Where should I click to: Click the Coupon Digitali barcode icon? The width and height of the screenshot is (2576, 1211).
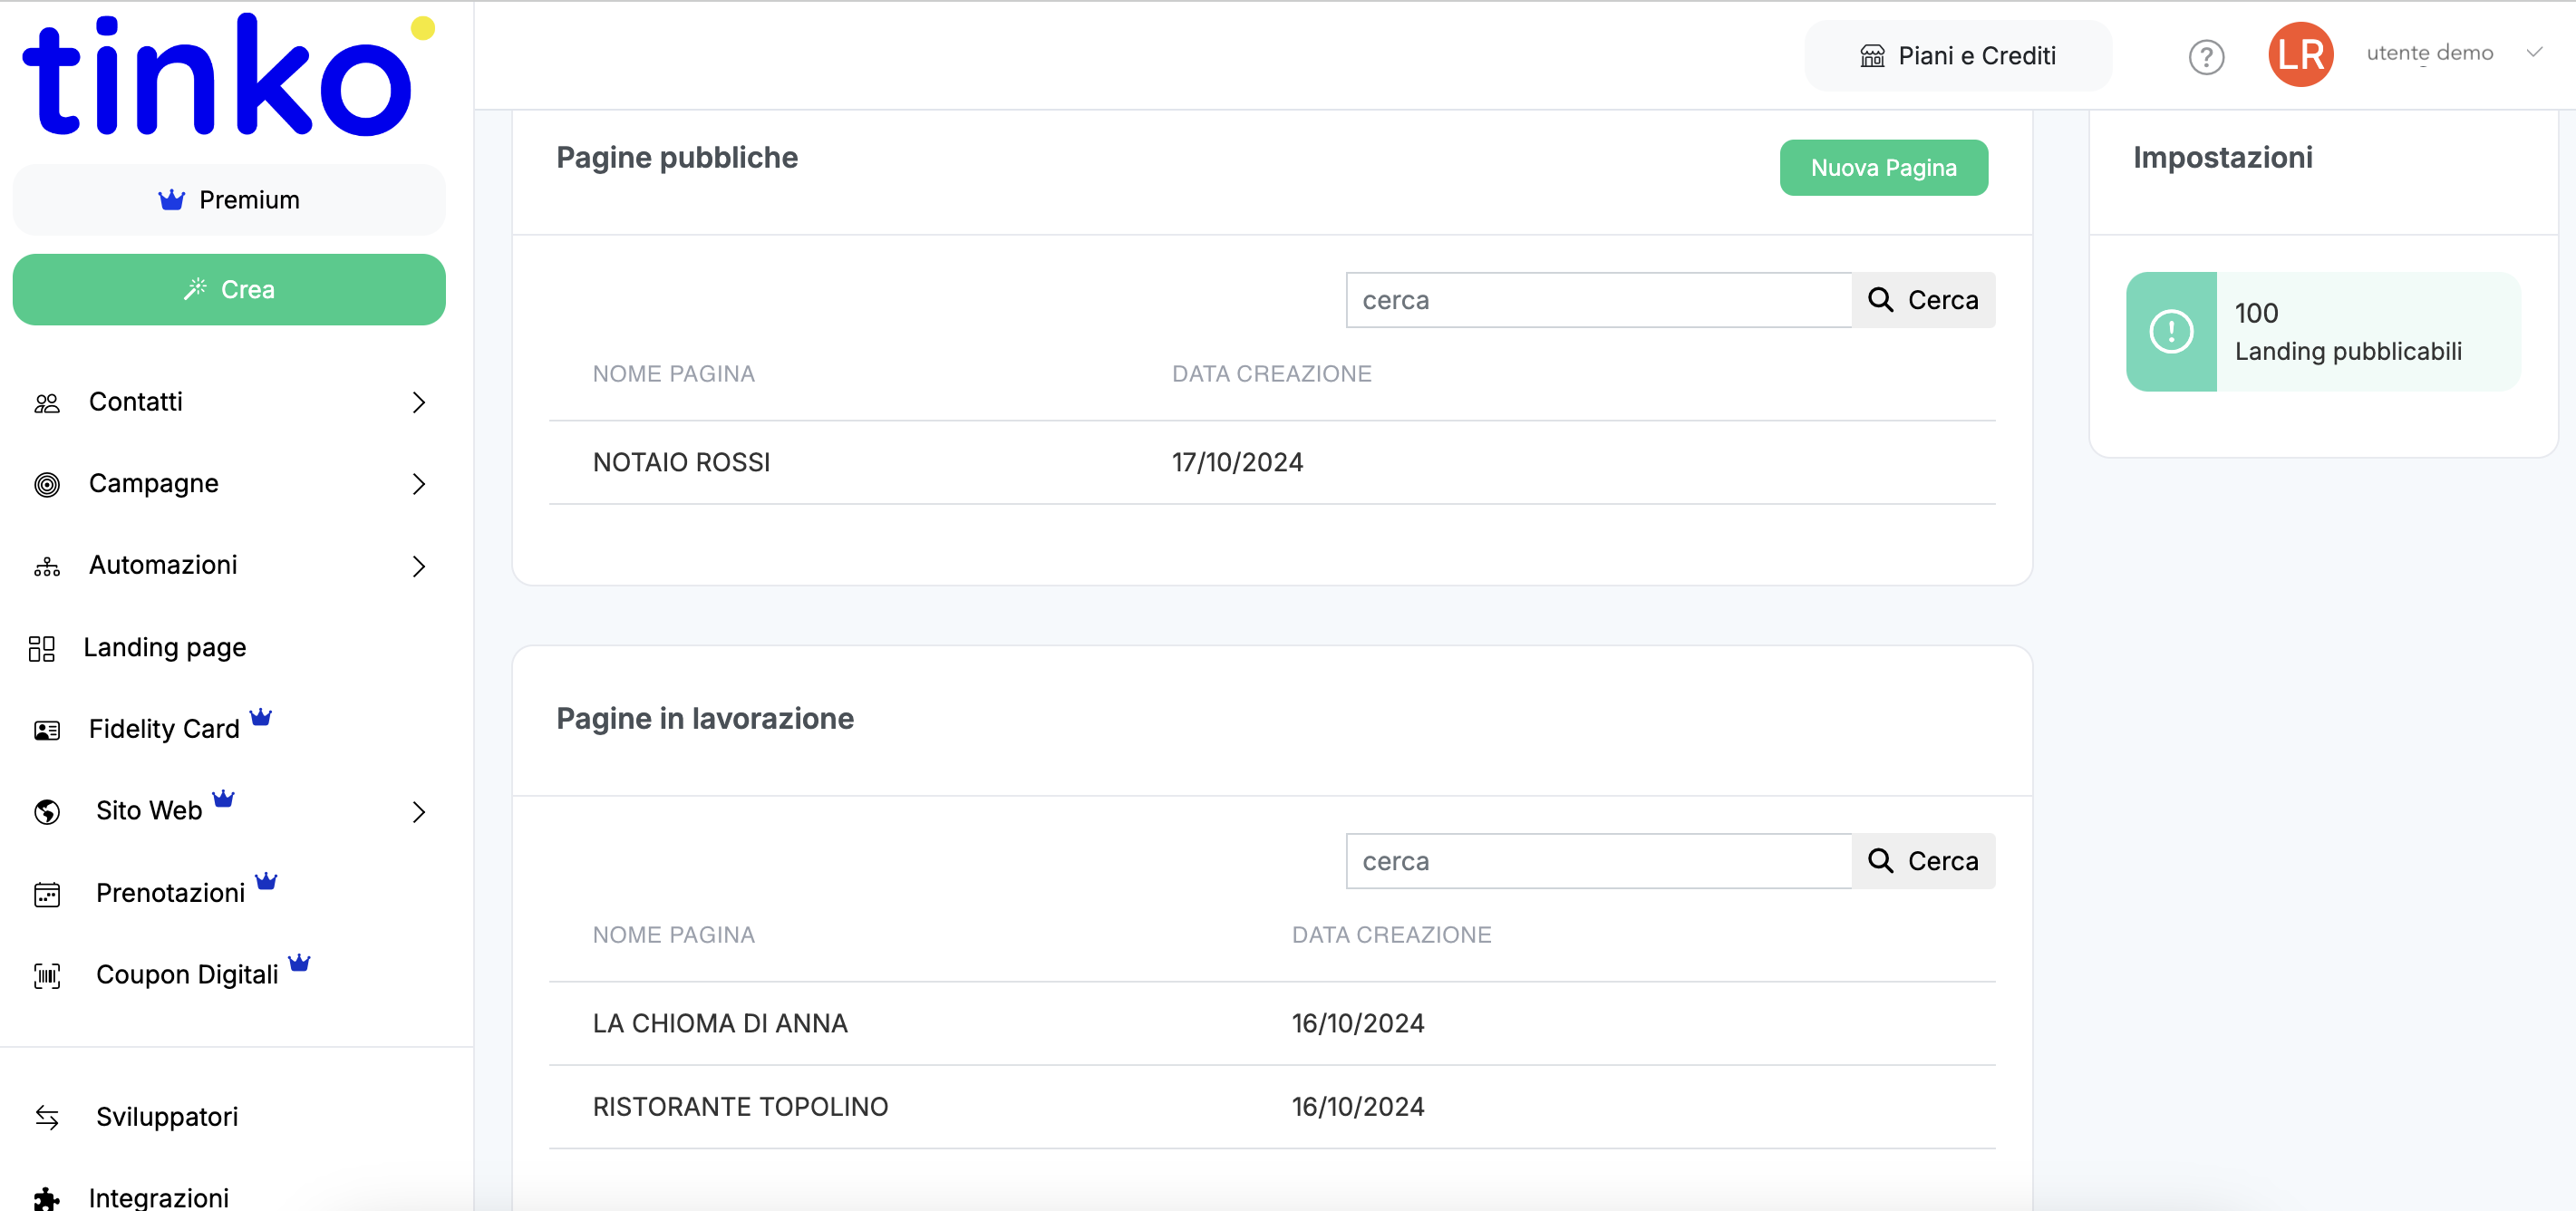coord(47,976)
